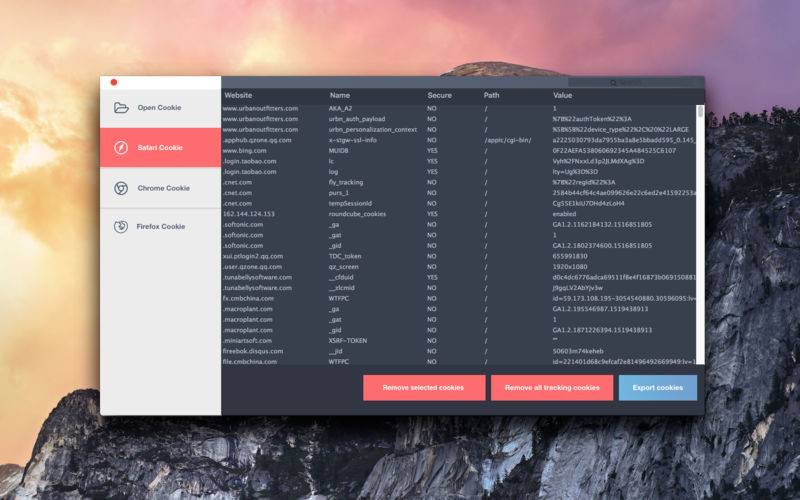This screenshot has height=500, width=800.
Task: Select the _gat cookie of .macroplant.com
Action: [335, 320]
